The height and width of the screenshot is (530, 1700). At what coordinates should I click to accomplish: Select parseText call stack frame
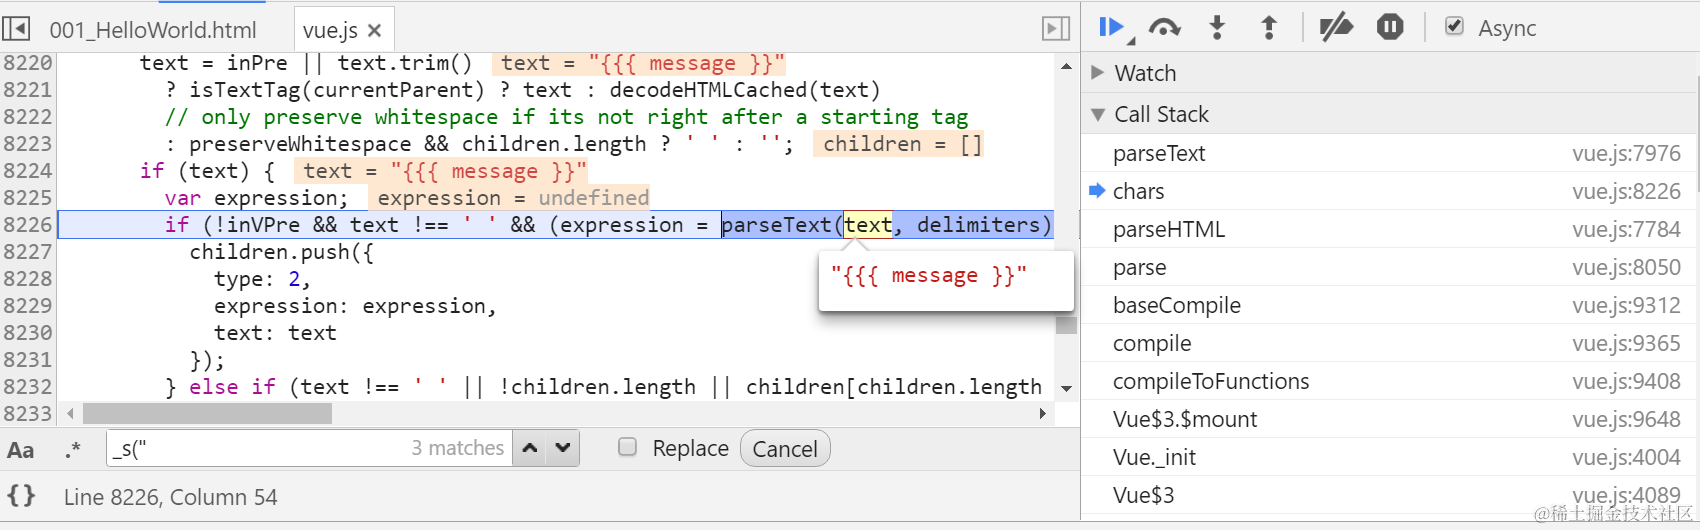point(1390,153)
